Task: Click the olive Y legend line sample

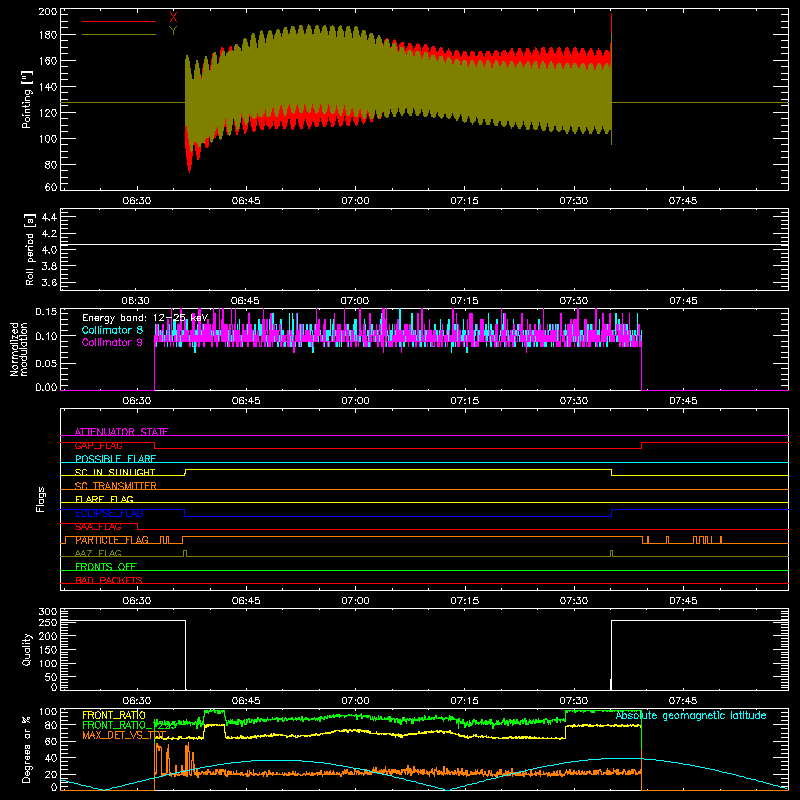Action: [119, 34]
